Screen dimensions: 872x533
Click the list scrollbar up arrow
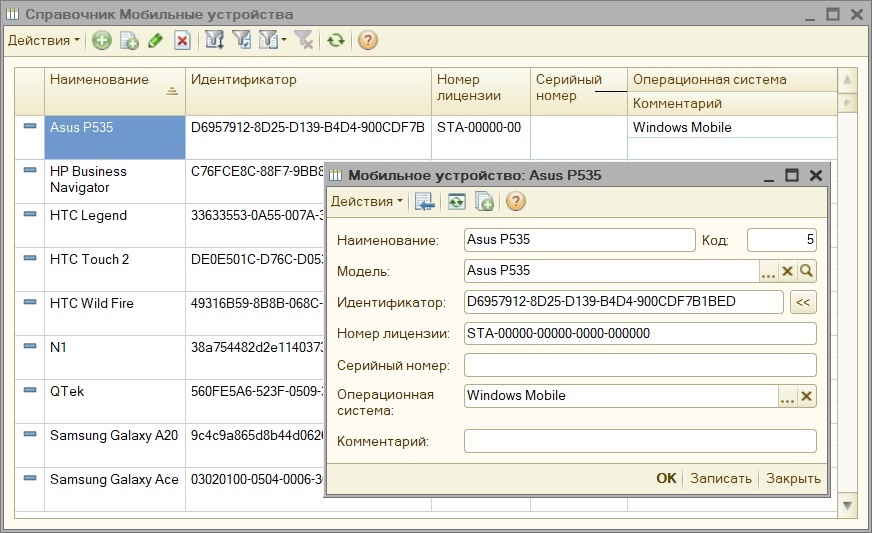(847, 80)
